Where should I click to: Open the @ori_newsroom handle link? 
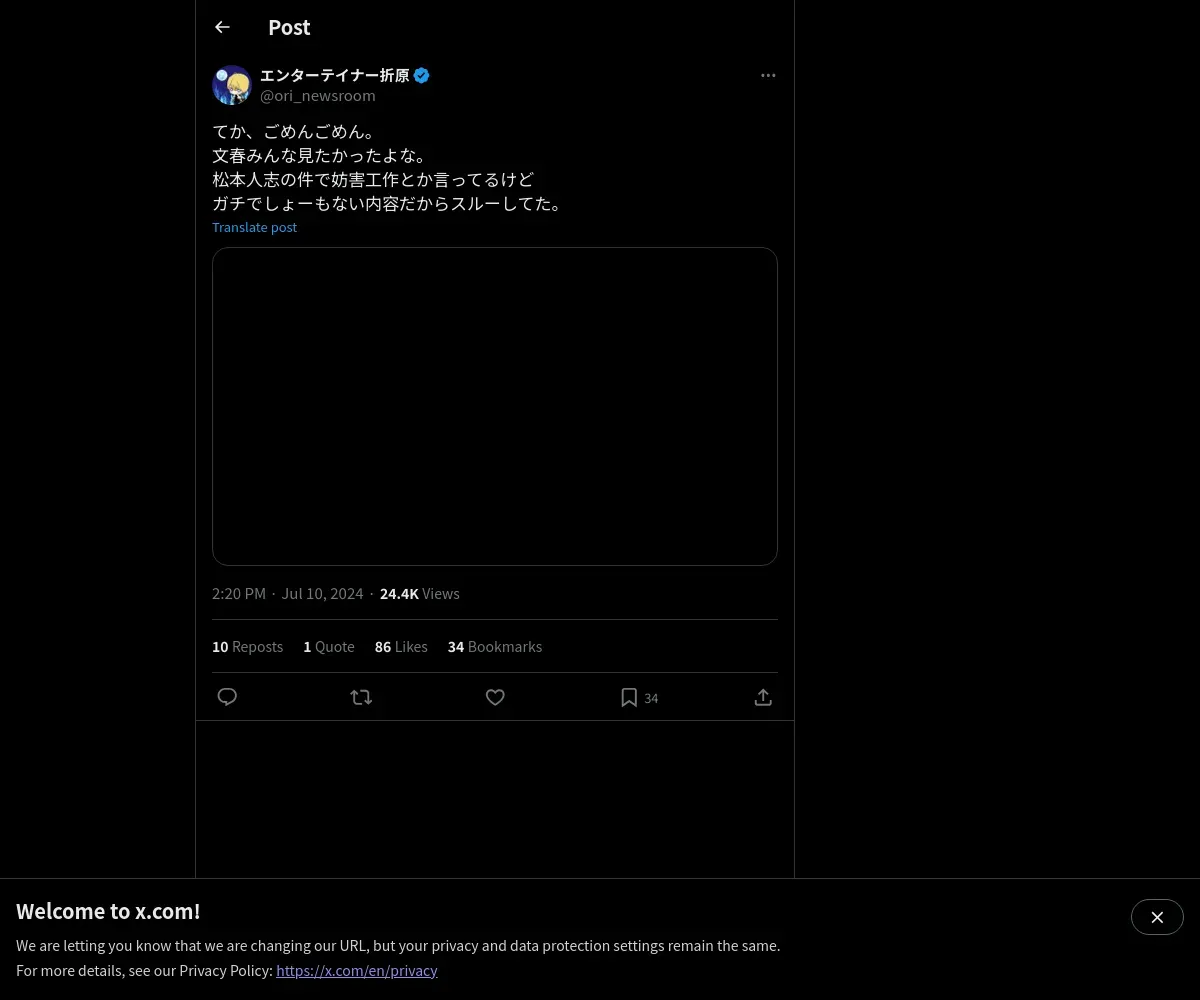pos(318,96)
